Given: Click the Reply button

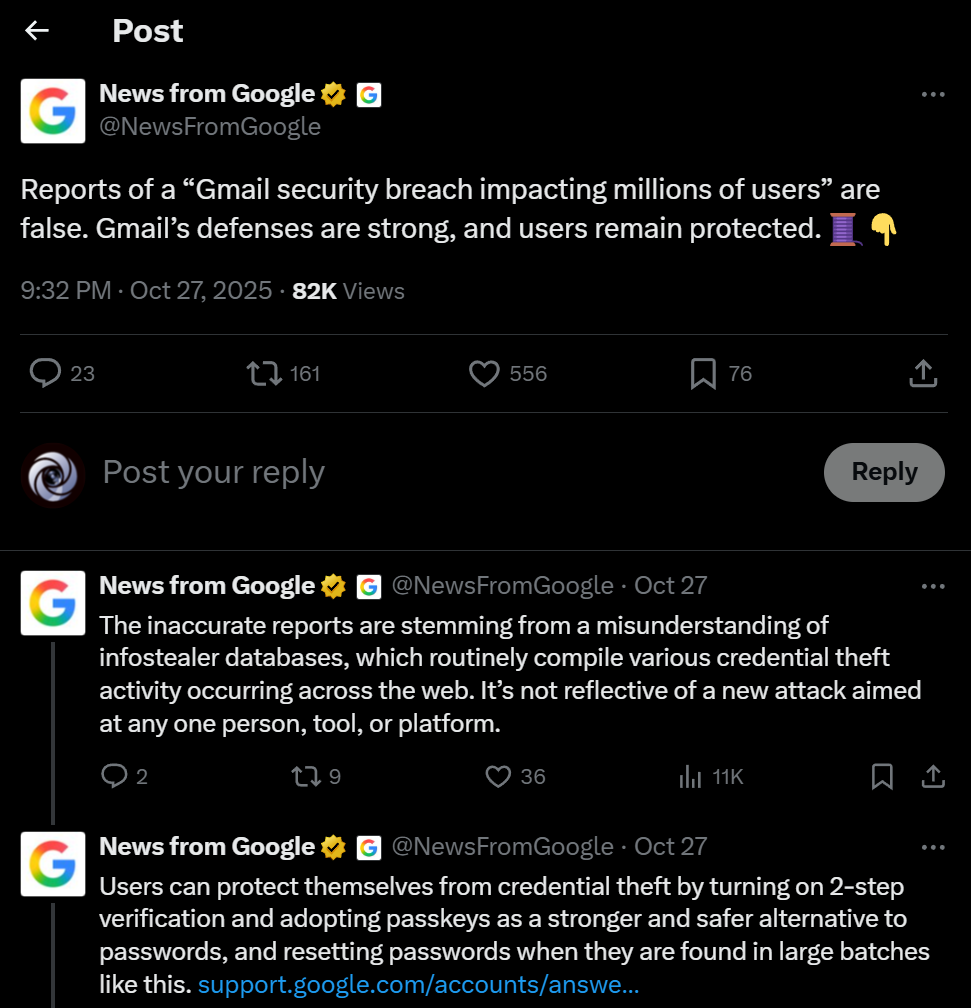Looking at the screenshot, I should click(x=884, y=472).
